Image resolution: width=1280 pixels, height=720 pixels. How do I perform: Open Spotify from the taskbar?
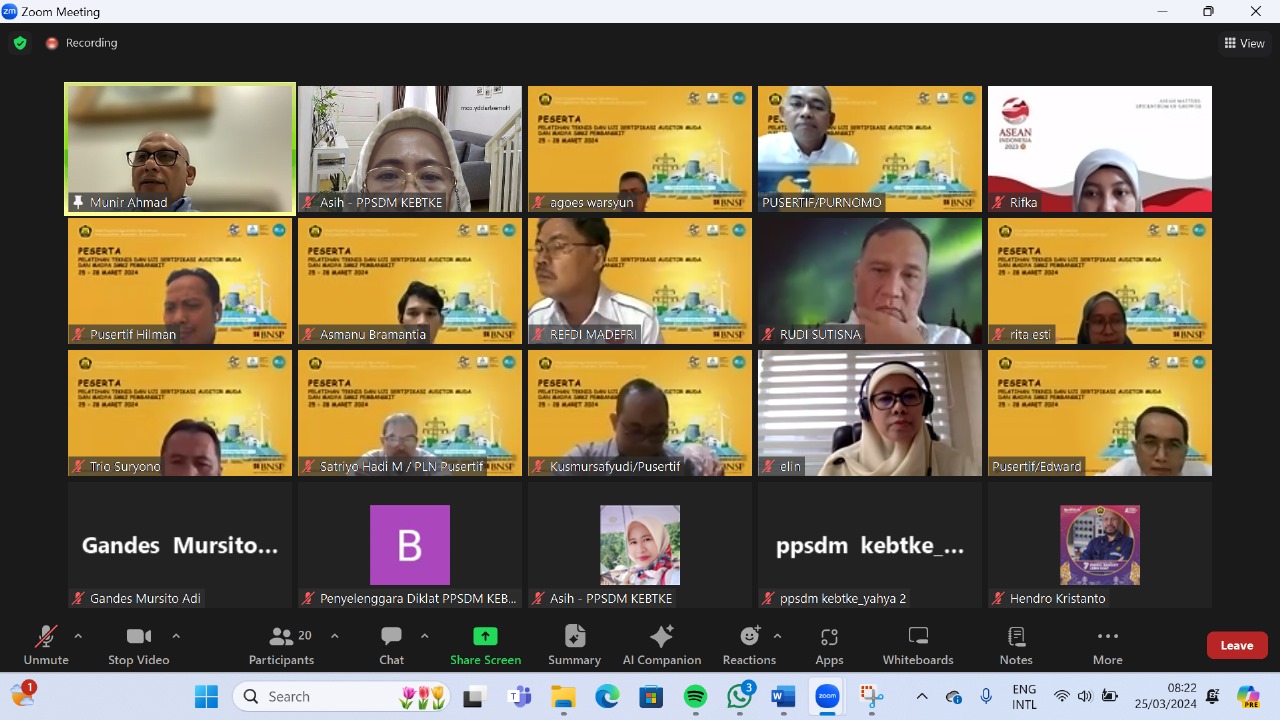695,697
